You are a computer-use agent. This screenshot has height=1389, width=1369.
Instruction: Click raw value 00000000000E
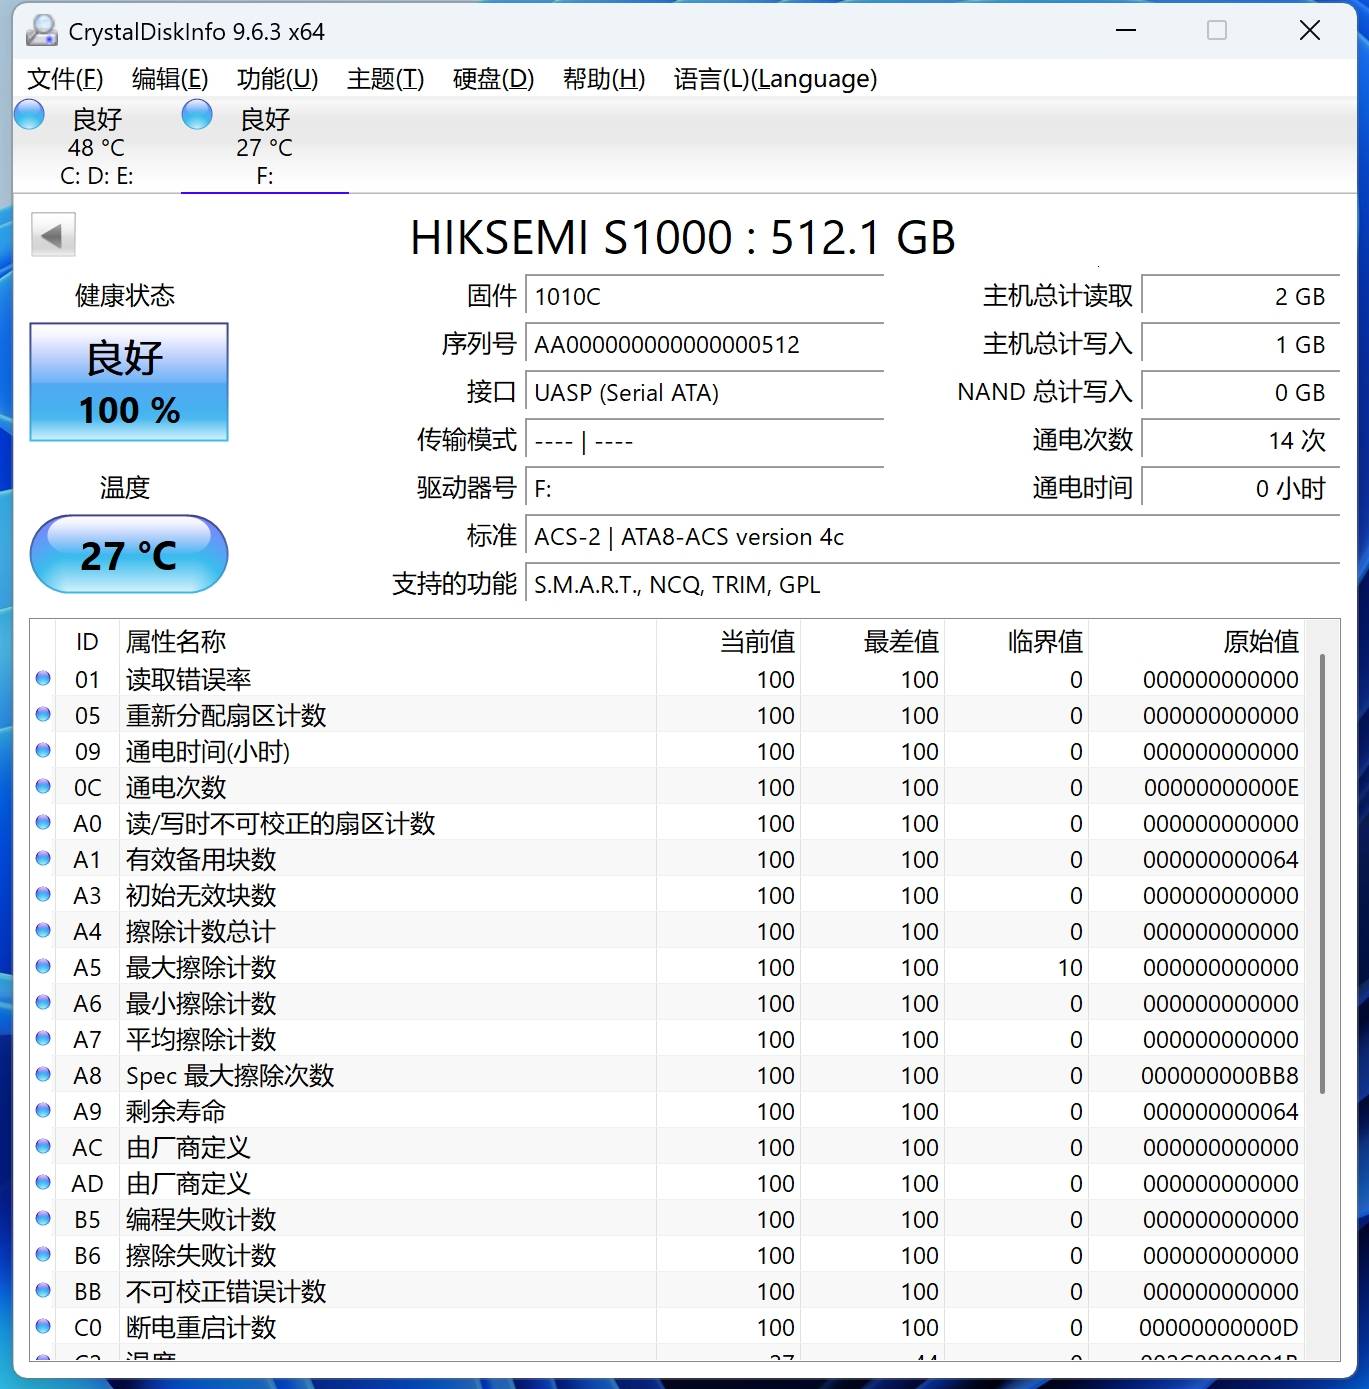pyautogui.click(x=1221, y=788)
